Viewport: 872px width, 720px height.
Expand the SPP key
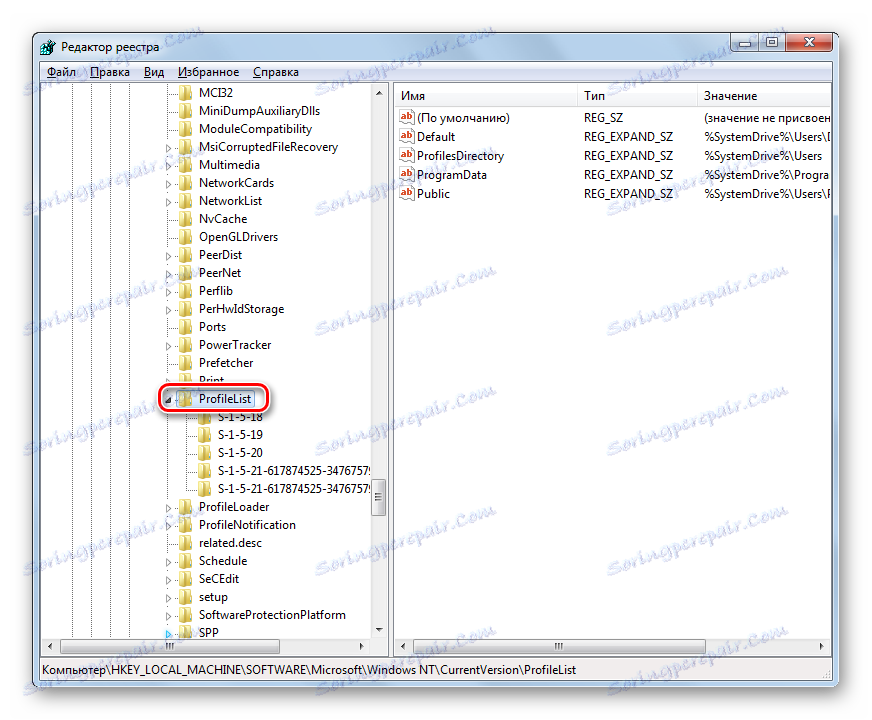click(x=169, y=633)
